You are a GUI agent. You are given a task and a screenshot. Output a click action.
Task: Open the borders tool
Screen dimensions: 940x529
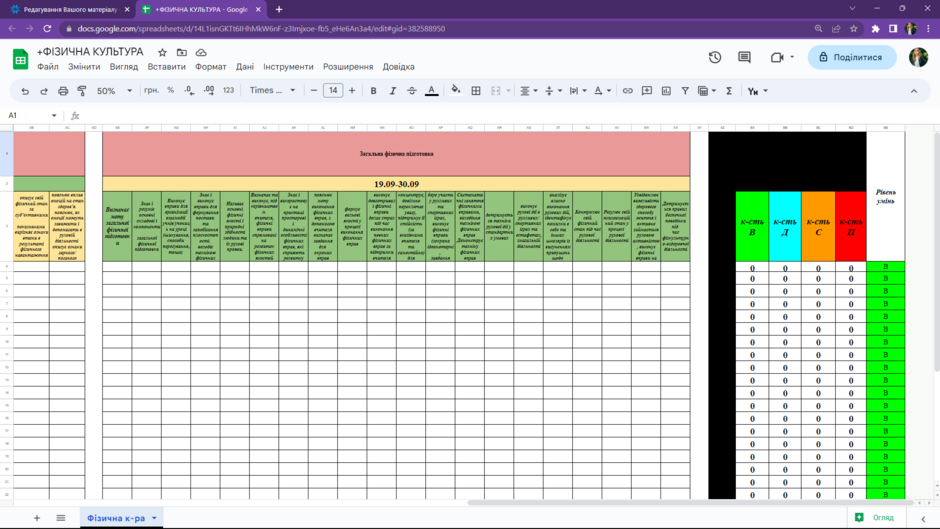[x=476, y=91]
